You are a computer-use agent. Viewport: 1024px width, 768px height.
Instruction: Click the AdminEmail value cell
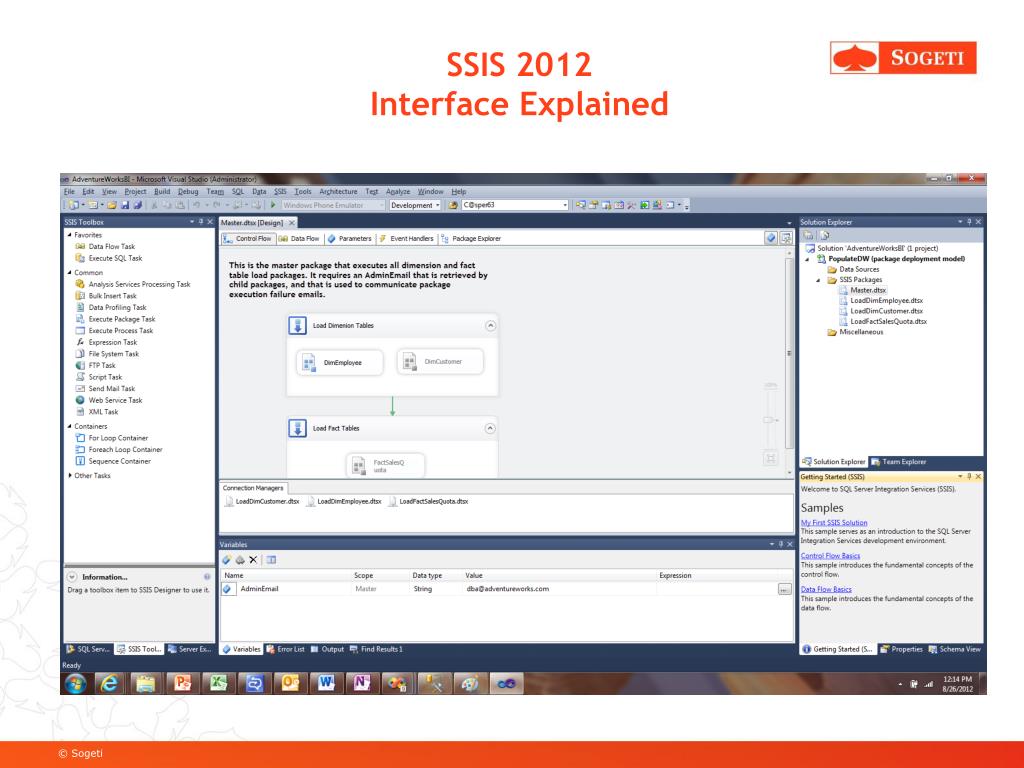click(x=560, y=589)
